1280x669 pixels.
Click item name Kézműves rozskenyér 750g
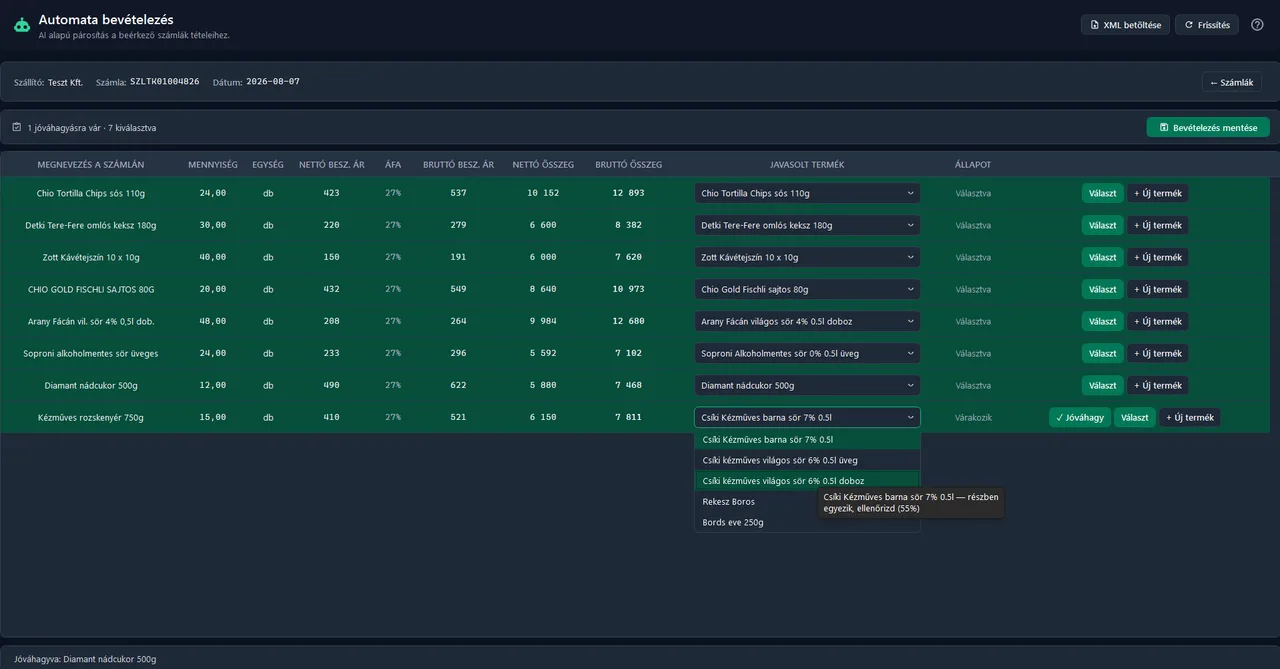click(x=91, y=417)
